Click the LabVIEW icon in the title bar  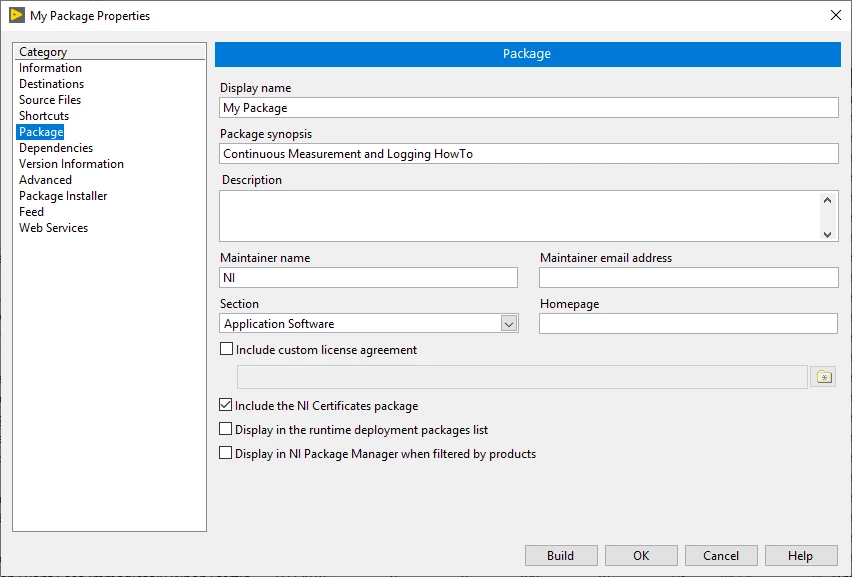pyautogui.click(x=17, y=15)
